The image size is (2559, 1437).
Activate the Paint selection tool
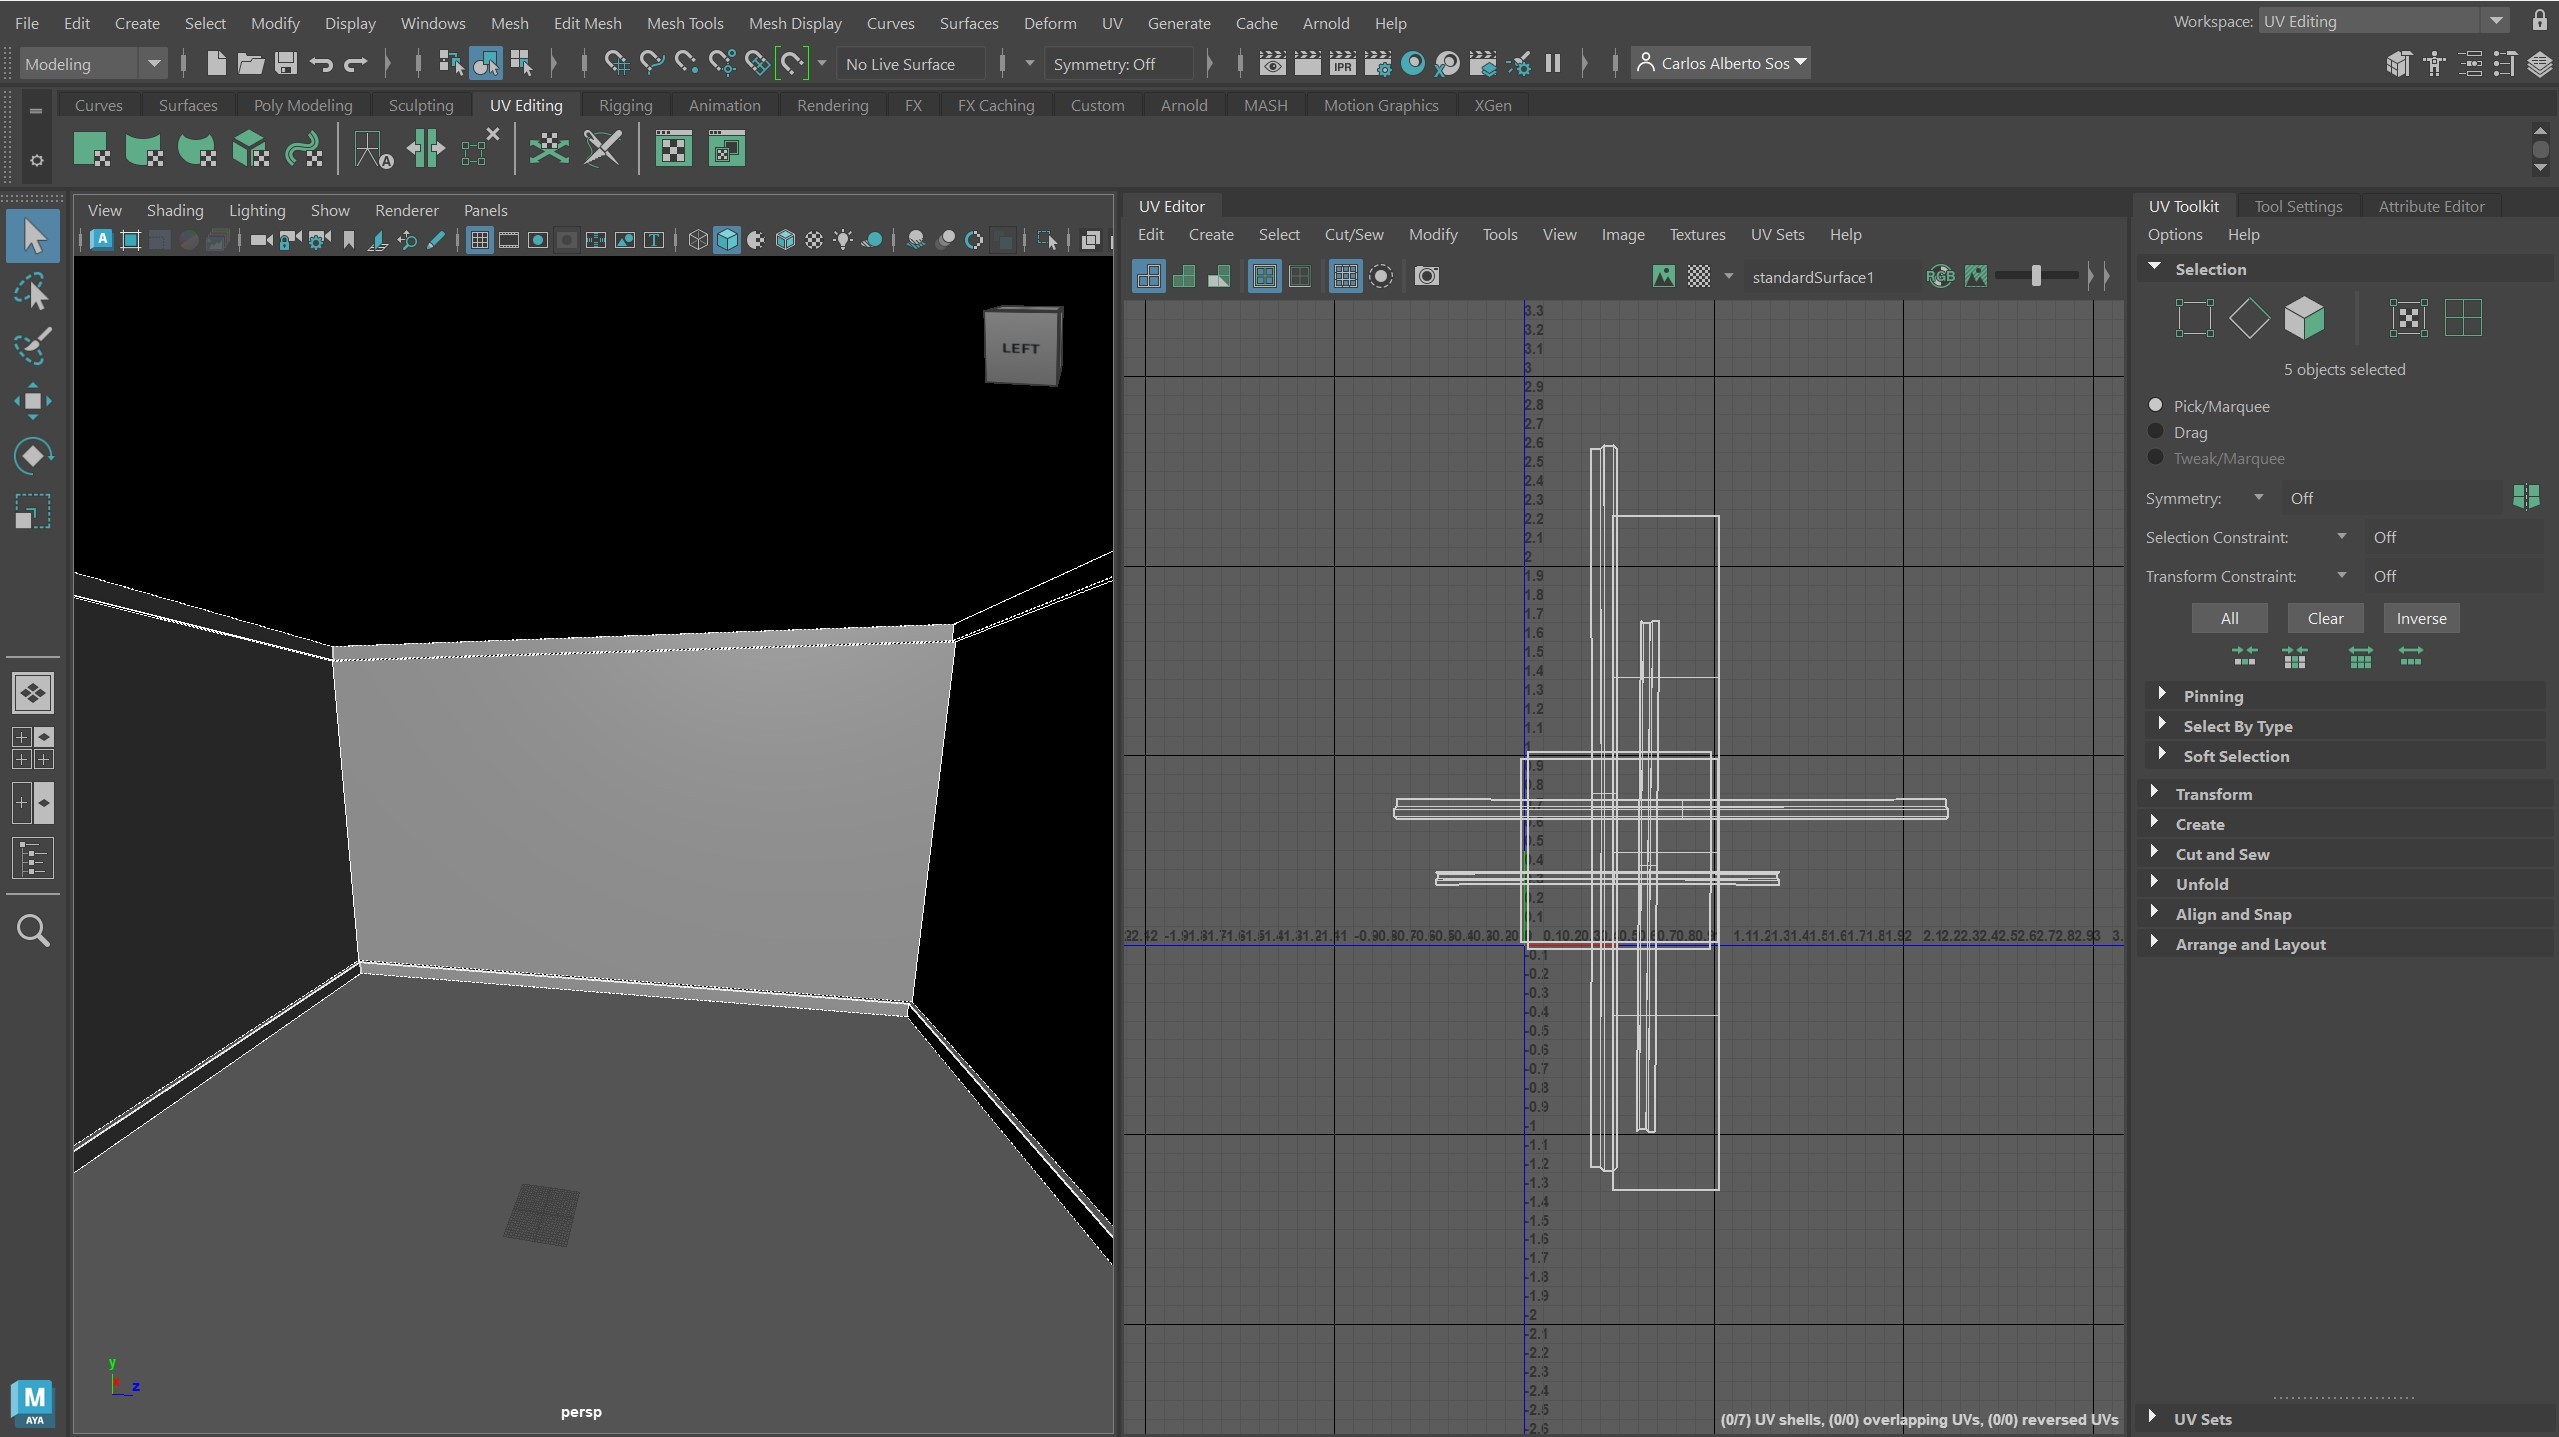point(33,347)
